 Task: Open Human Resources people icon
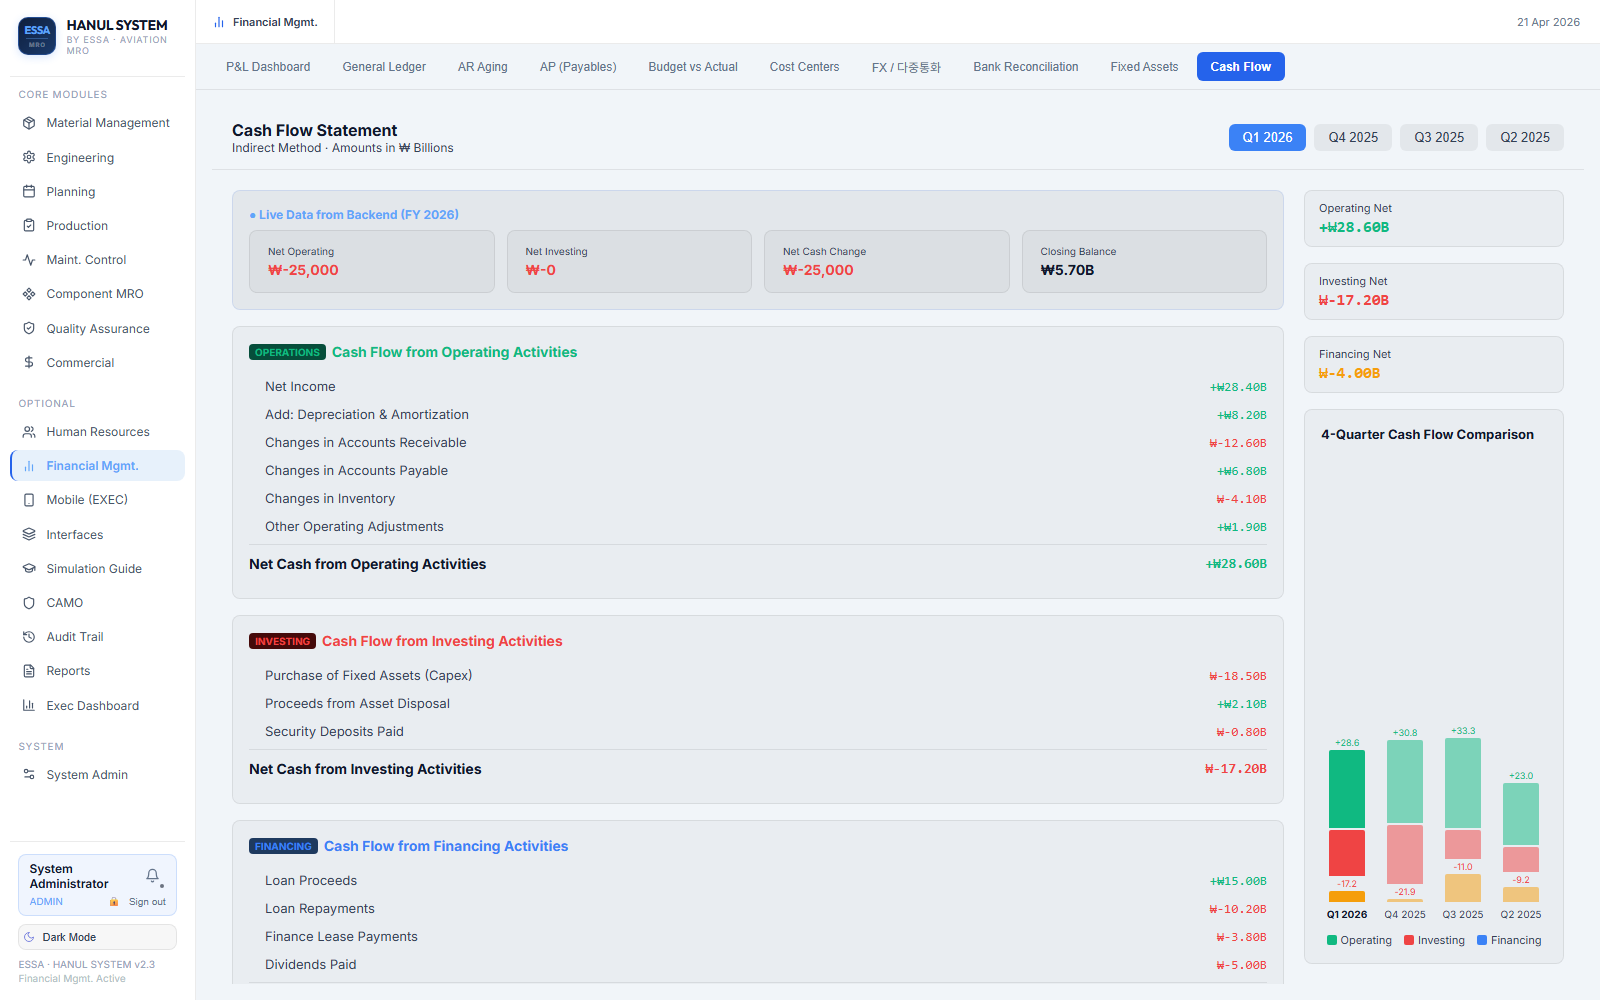coord(29,432)
